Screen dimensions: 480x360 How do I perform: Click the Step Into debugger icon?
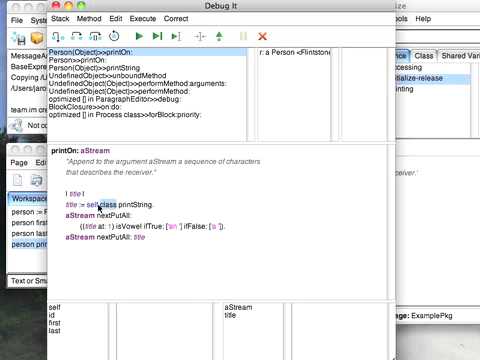point(58,36)
